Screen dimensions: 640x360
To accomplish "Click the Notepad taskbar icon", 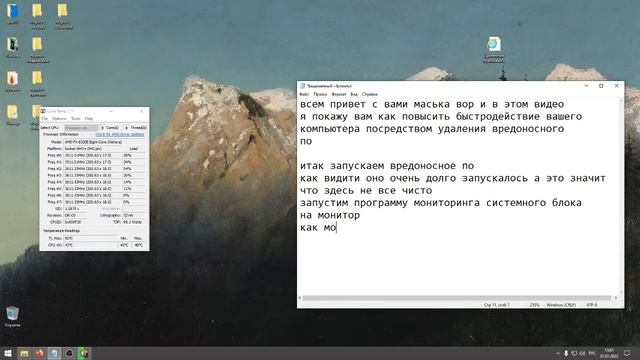I will point(54,353).
